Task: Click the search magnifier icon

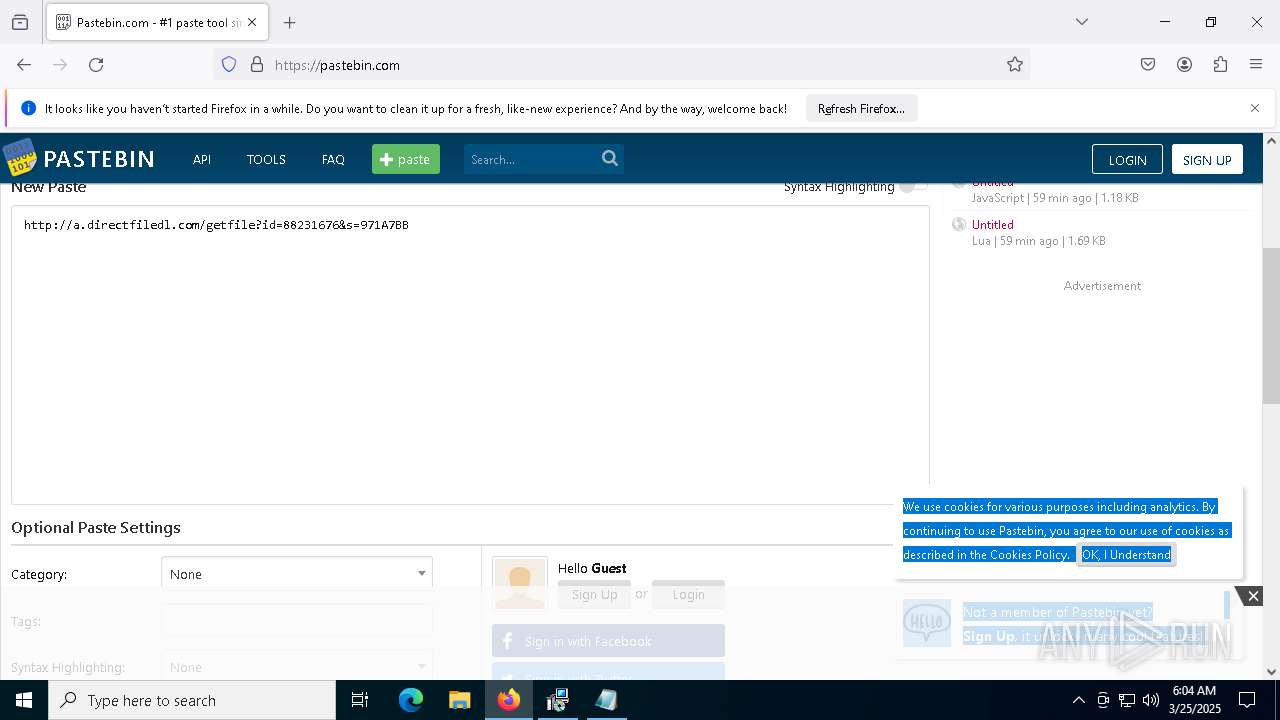Action: 610,158
